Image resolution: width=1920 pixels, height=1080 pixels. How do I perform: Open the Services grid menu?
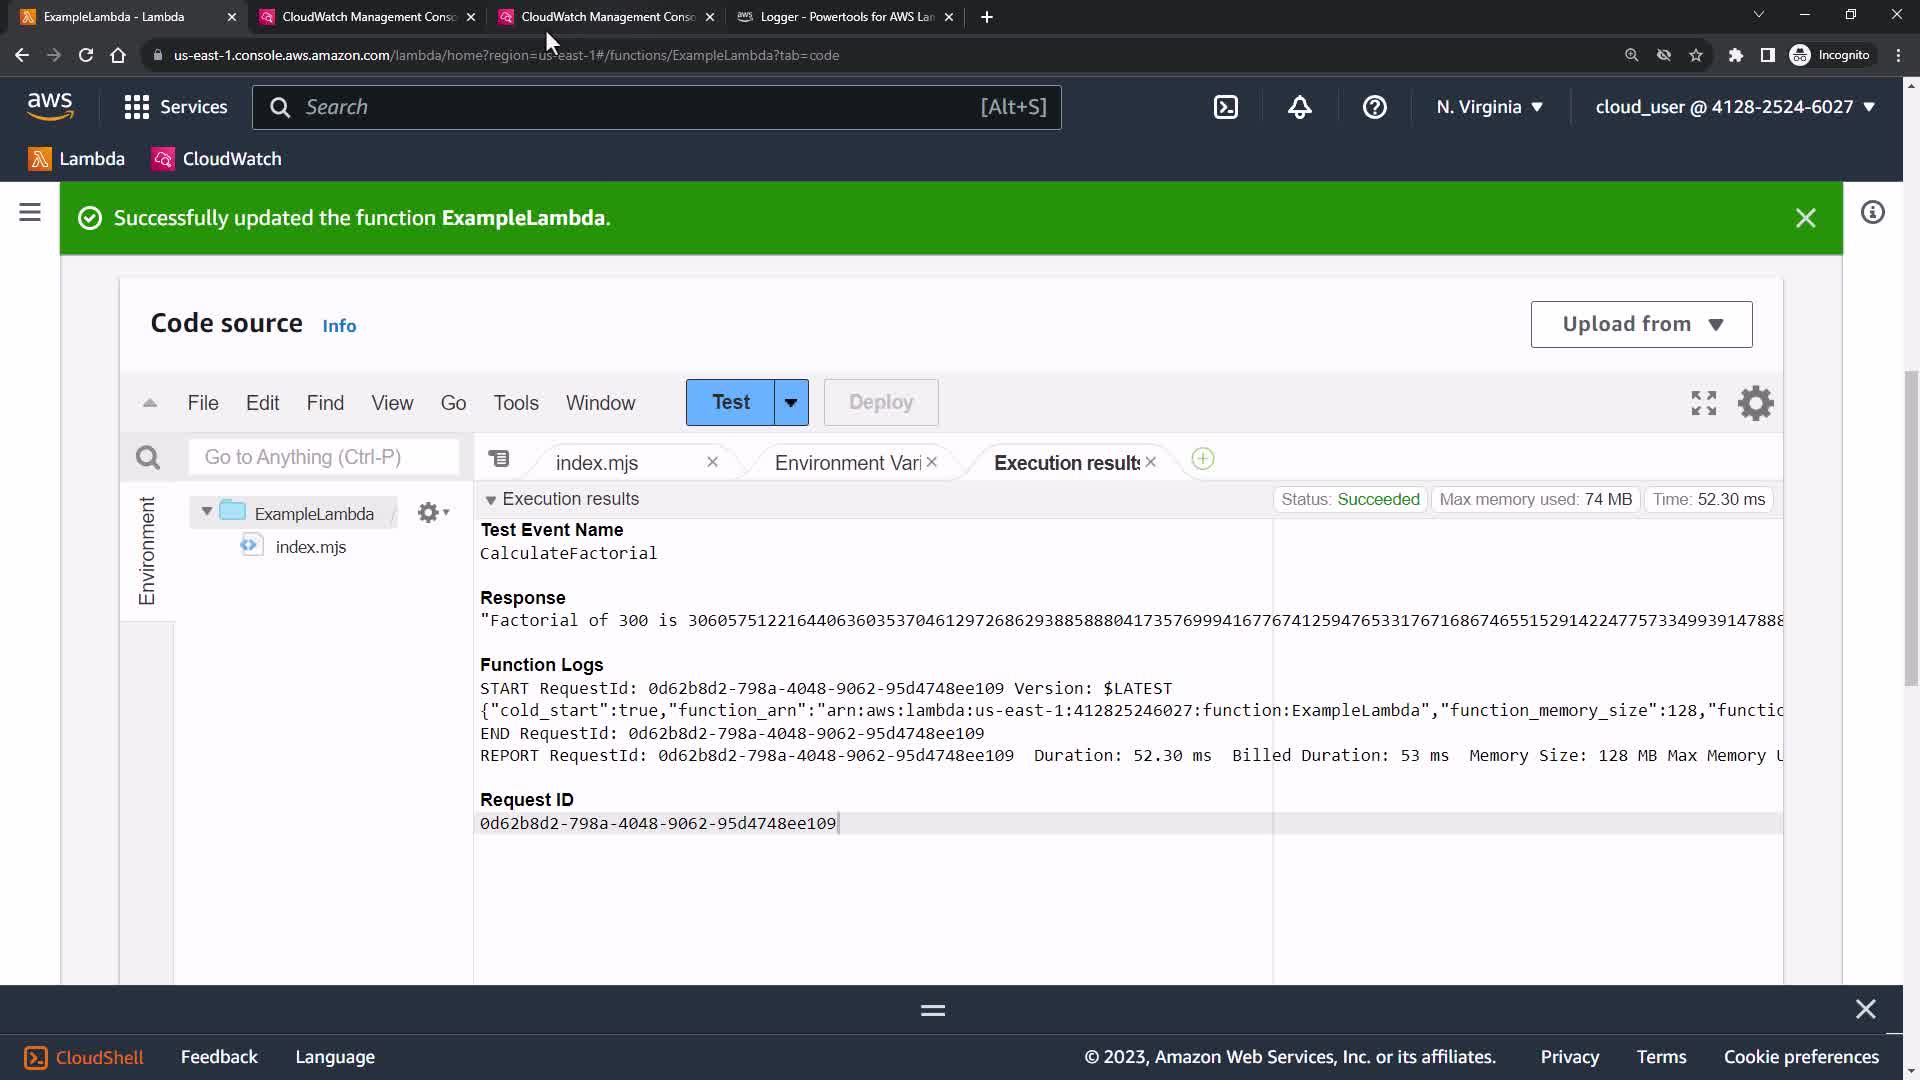(x=137, y=107)
